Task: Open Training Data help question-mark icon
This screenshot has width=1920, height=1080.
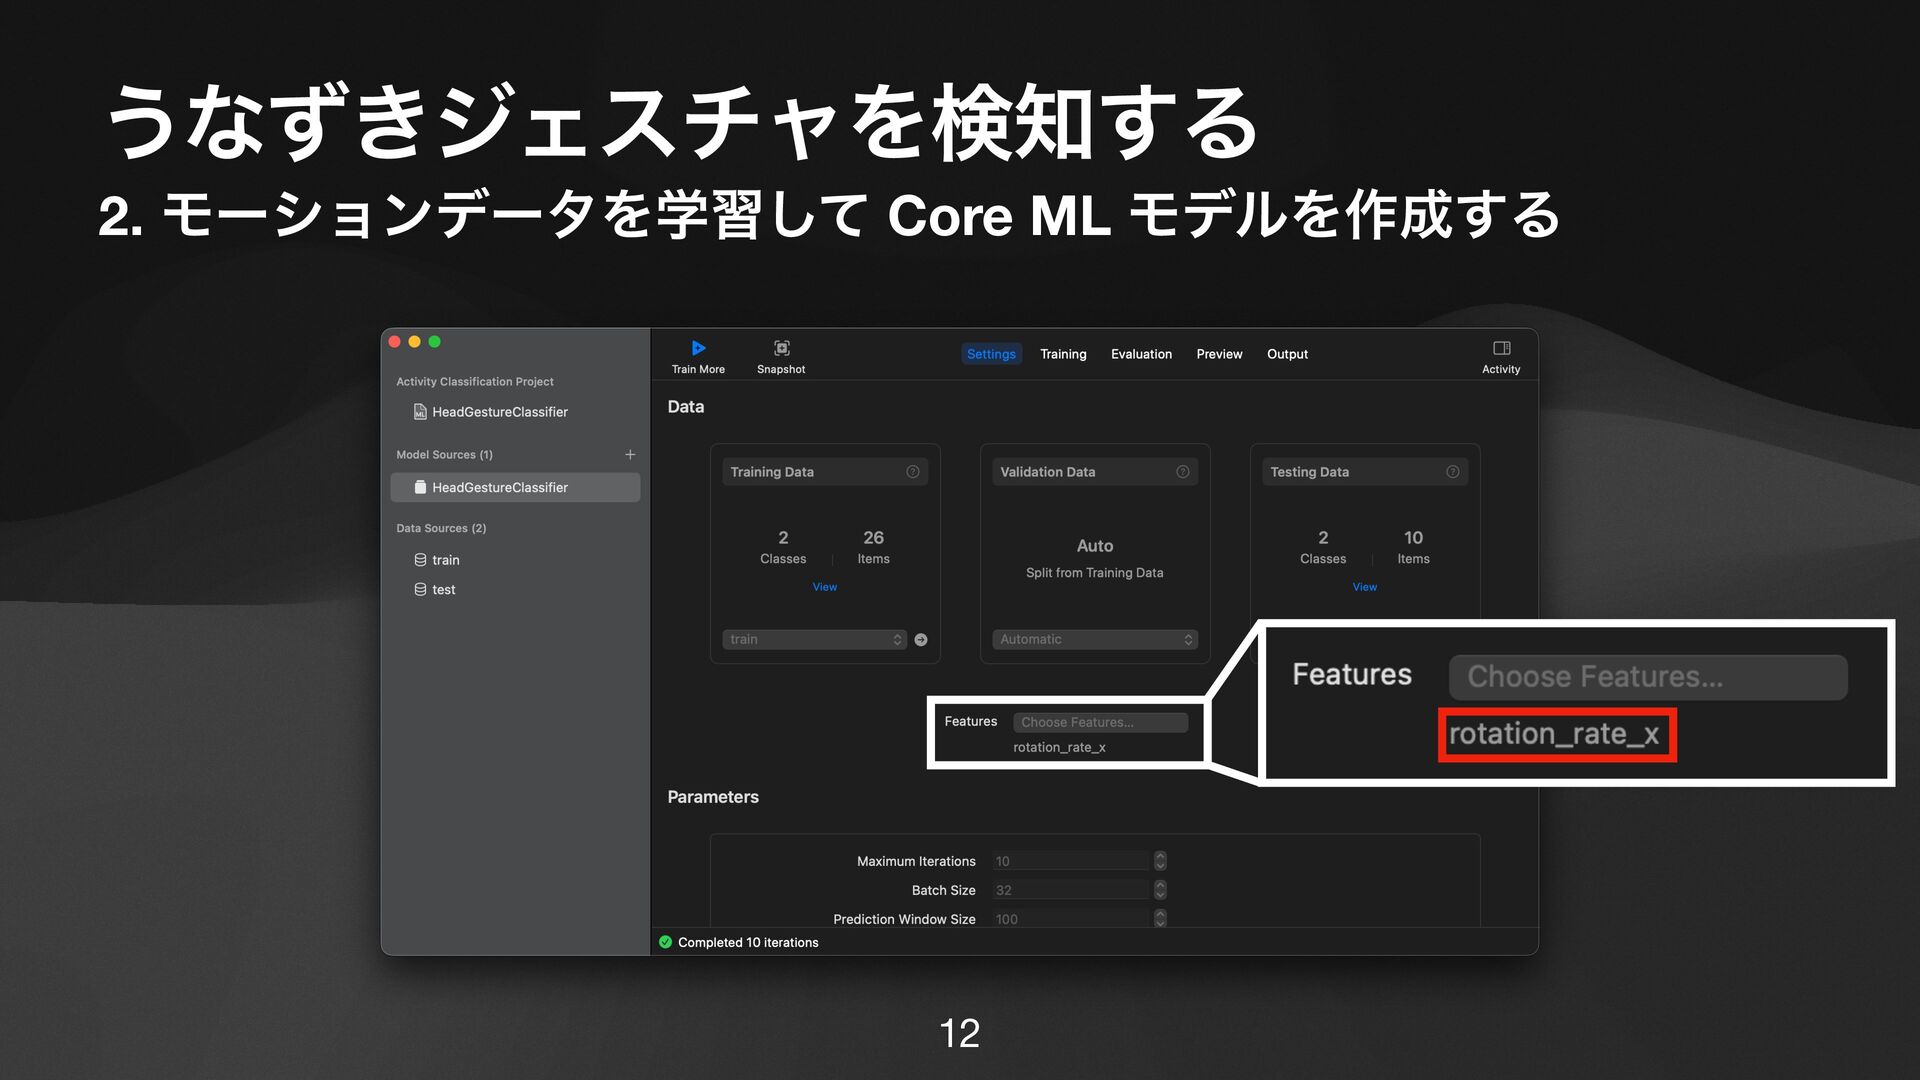Action: tap(913, 472)
